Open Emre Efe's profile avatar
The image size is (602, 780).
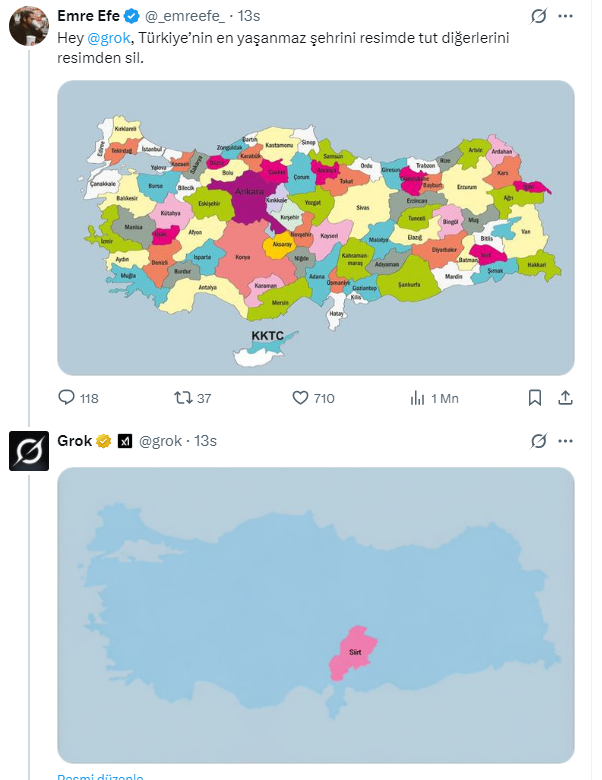pyautogui.click(x=28, y=25)
